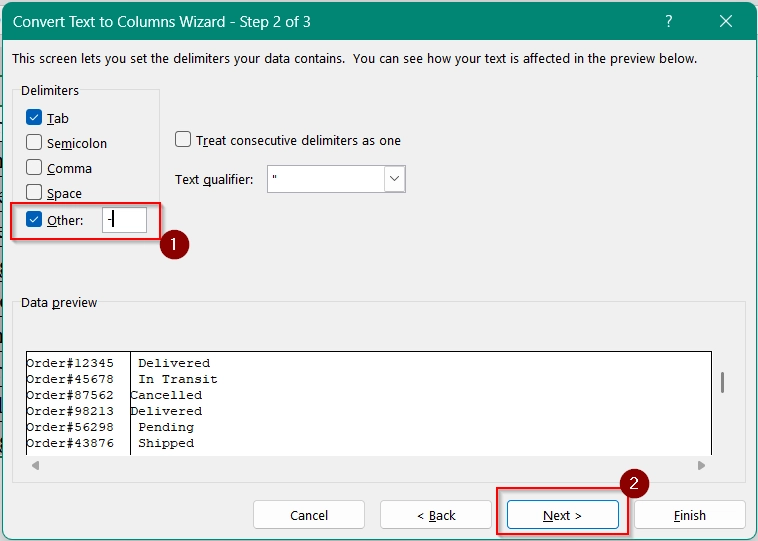Click 'Pending' in the preview
758x541 pixels.
[166, 427]
